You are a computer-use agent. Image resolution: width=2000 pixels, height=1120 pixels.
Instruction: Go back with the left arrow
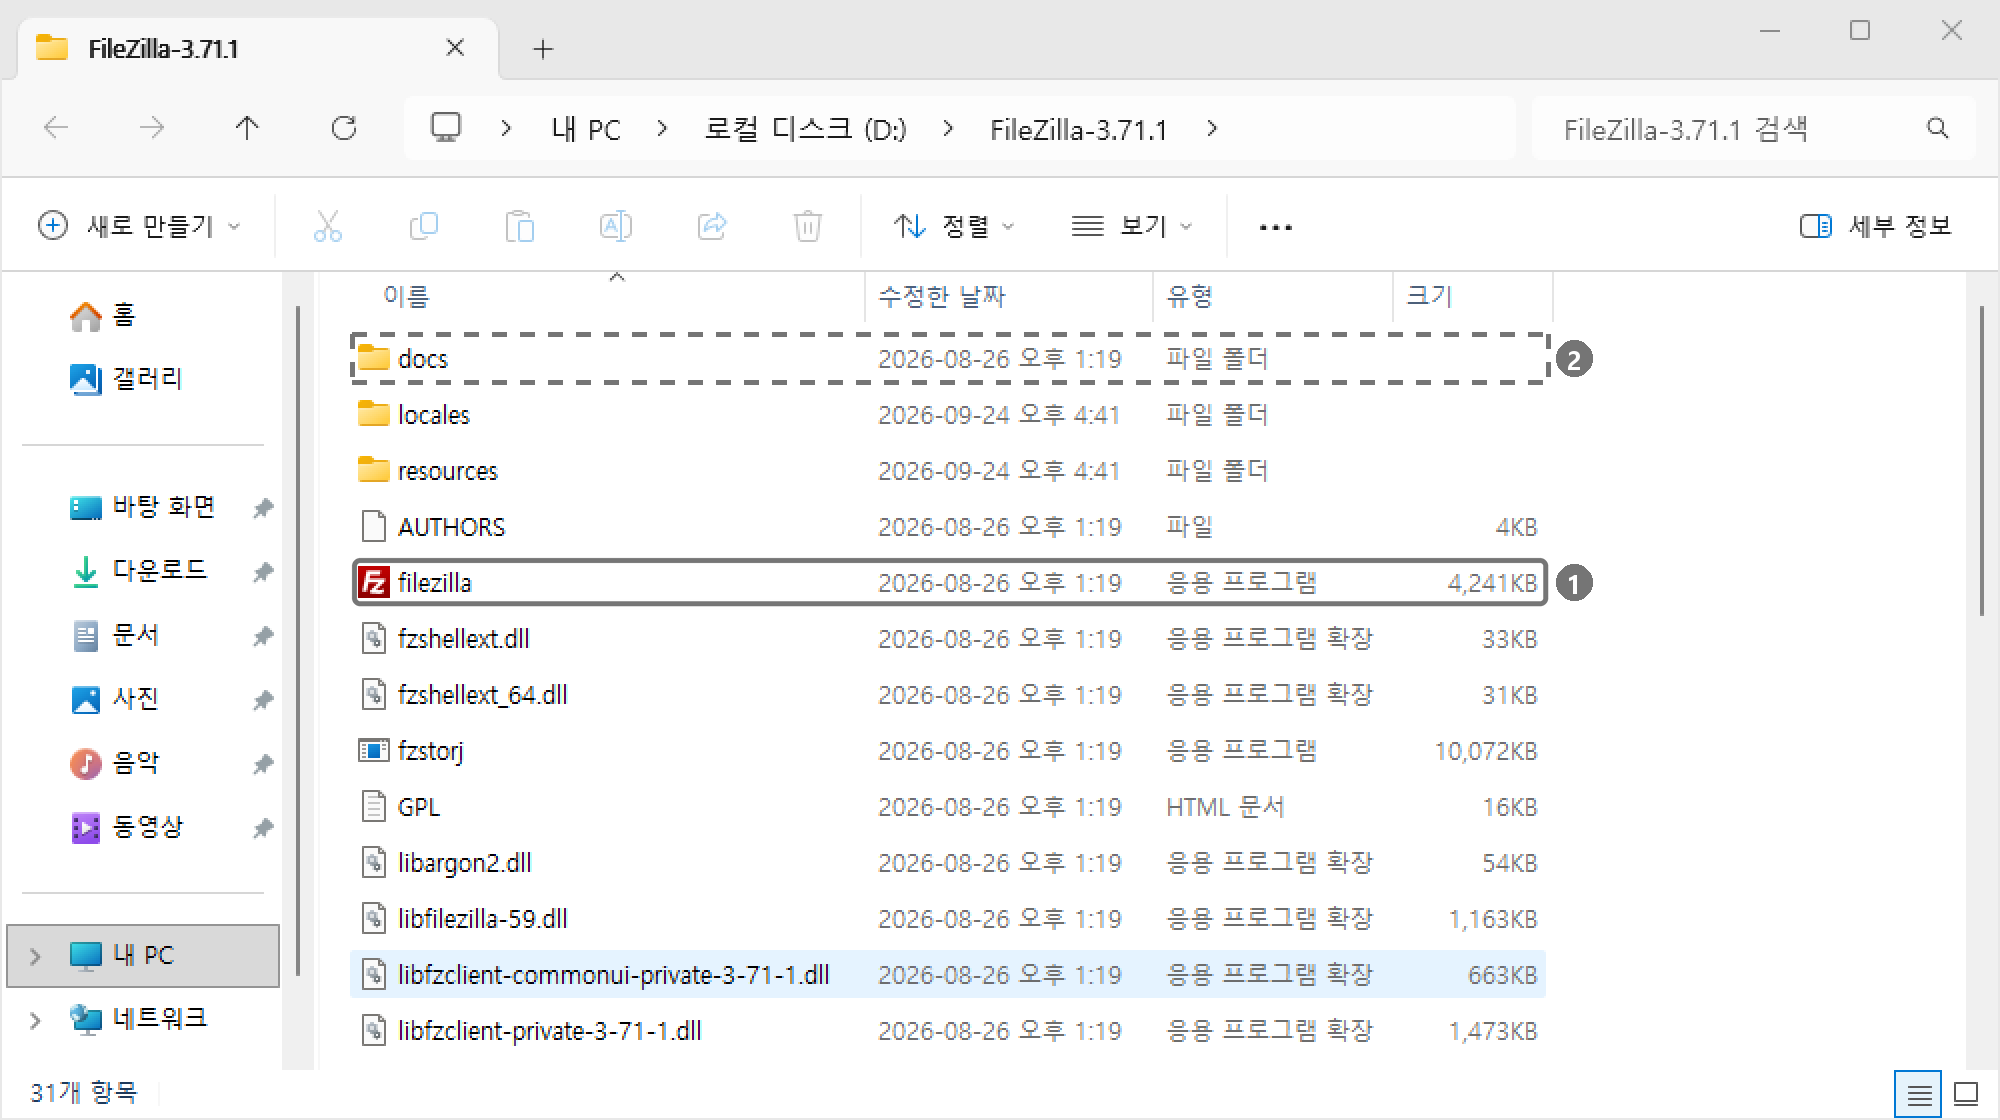click(x=56, y=128)
